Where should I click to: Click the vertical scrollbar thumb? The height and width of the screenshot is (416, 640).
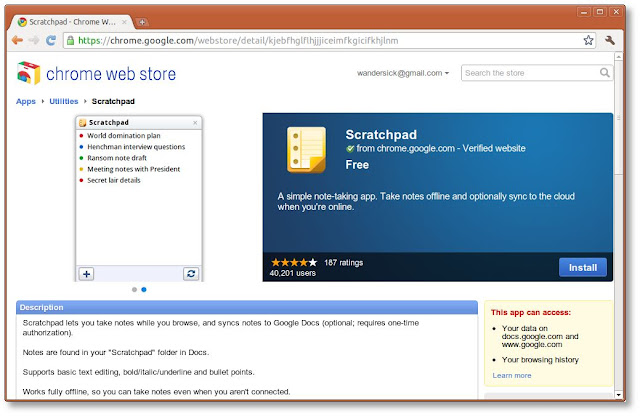(618, 118)
